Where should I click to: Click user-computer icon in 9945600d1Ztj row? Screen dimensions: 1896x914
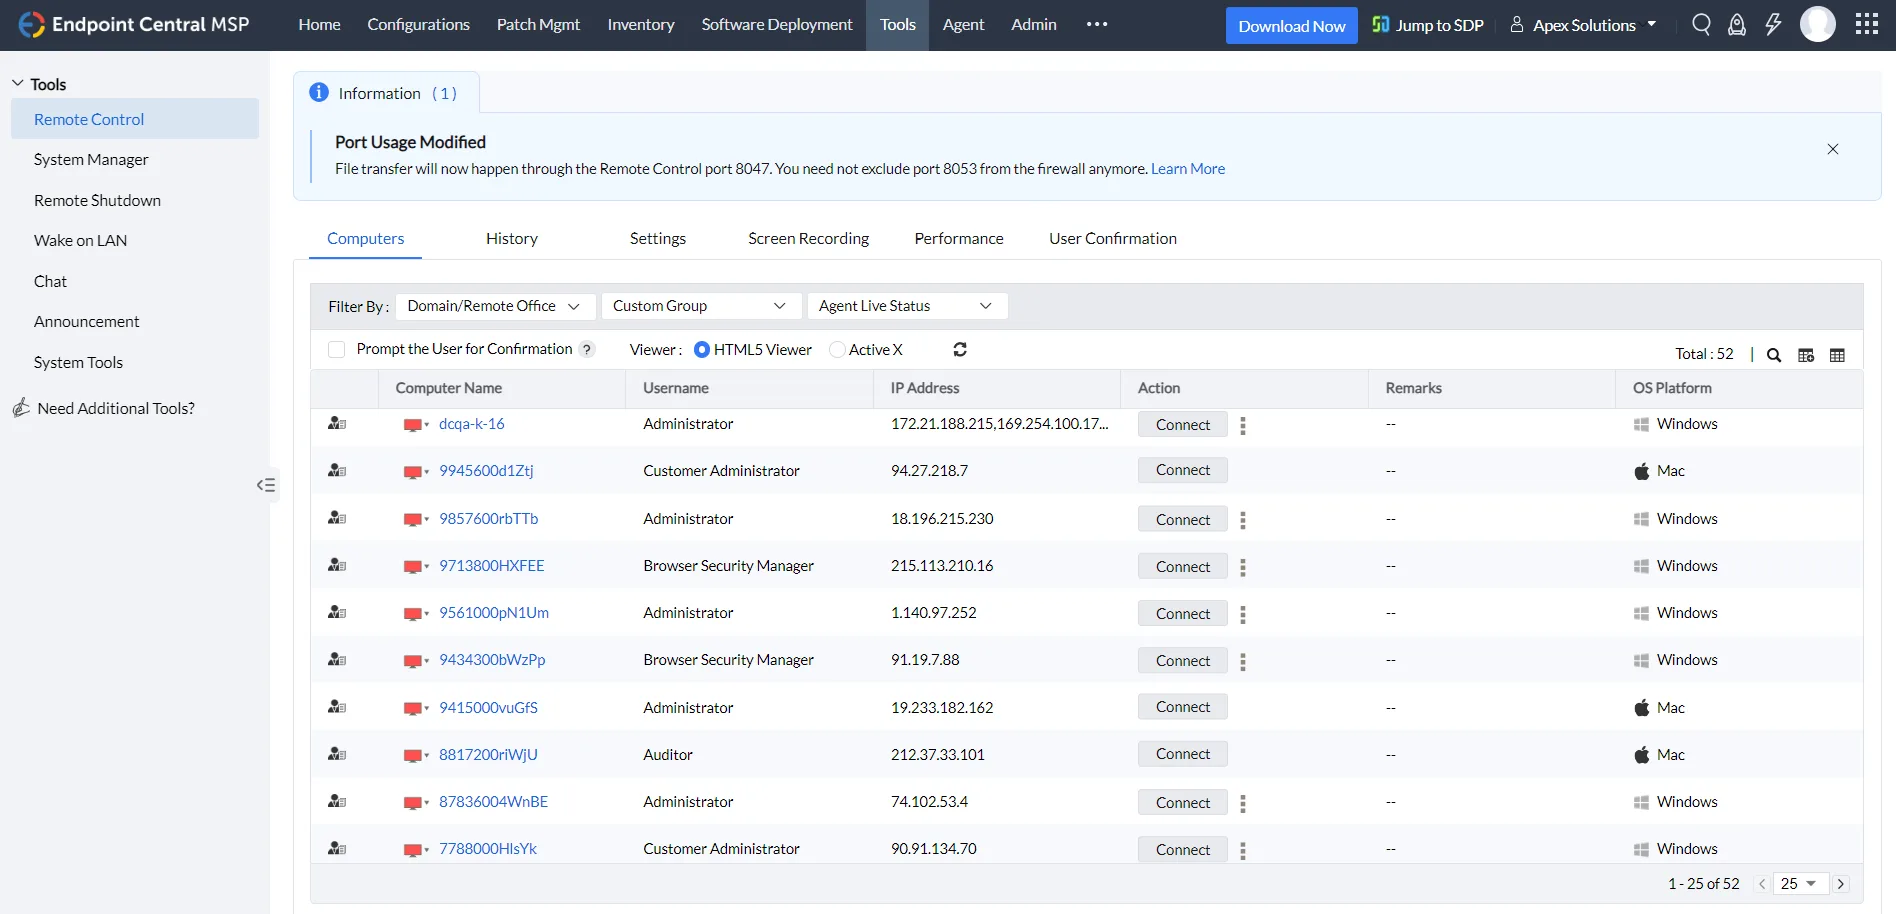[x=337, y=471]
